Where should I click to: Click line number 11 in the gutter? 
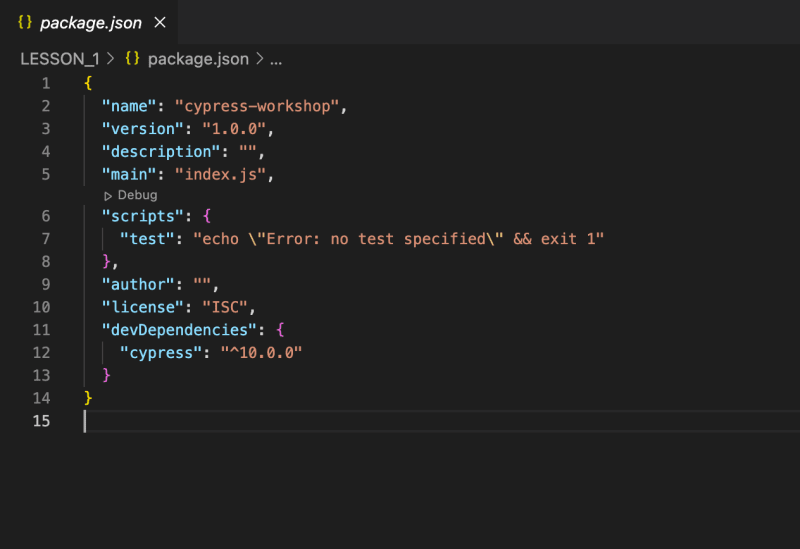[x=41, y=330]
